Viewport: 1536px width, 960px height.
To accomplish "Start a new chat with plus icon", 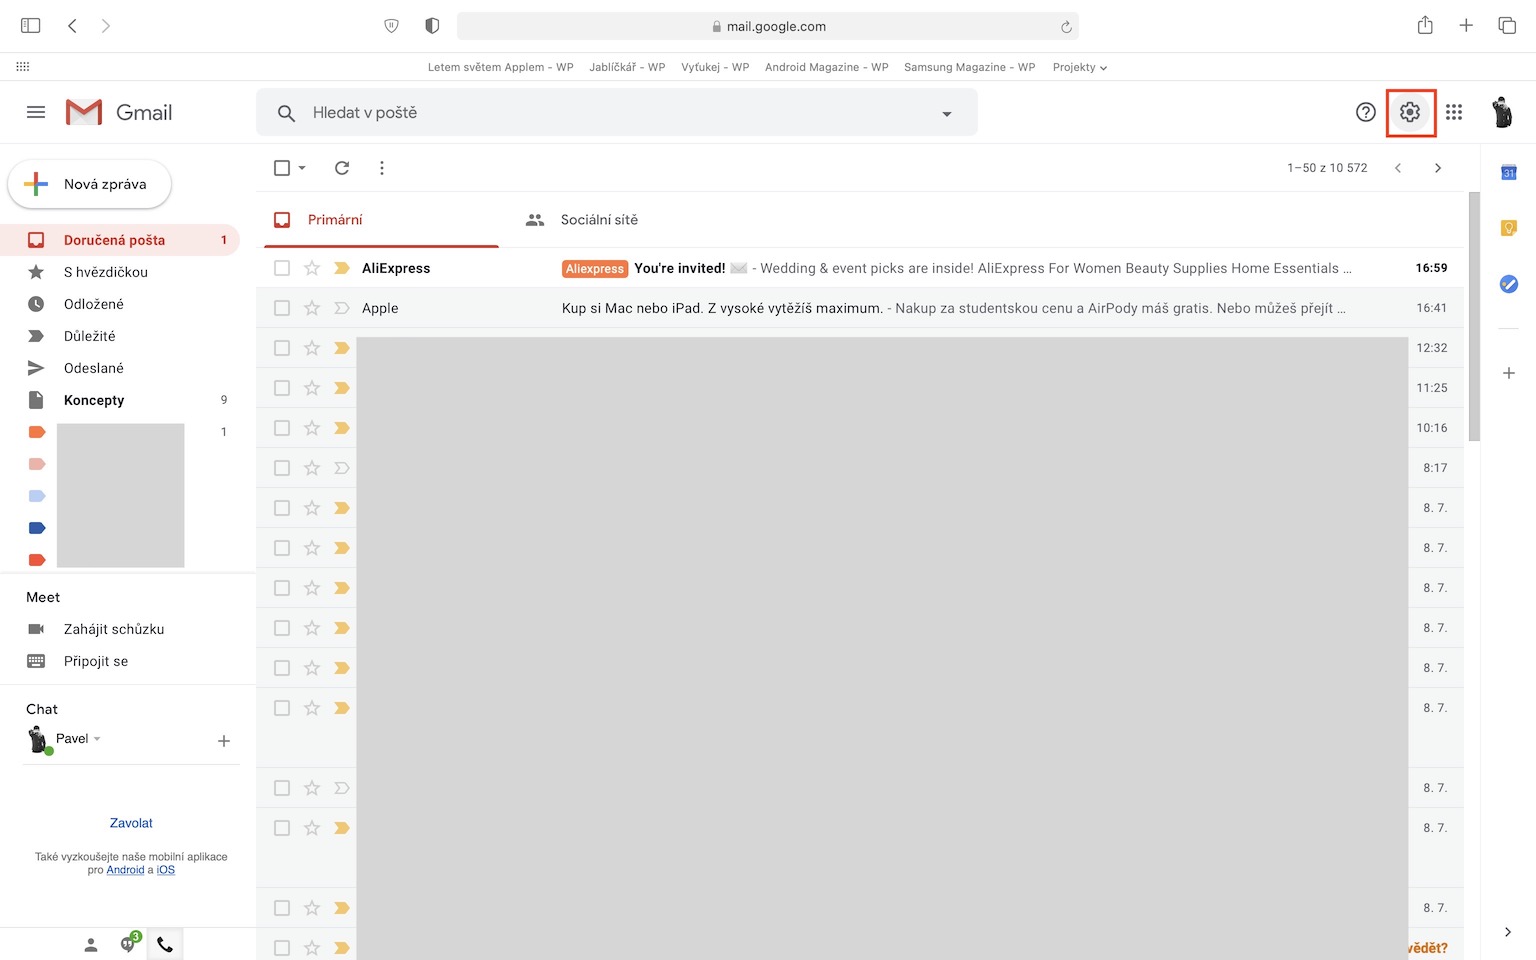I will [224, 741].
